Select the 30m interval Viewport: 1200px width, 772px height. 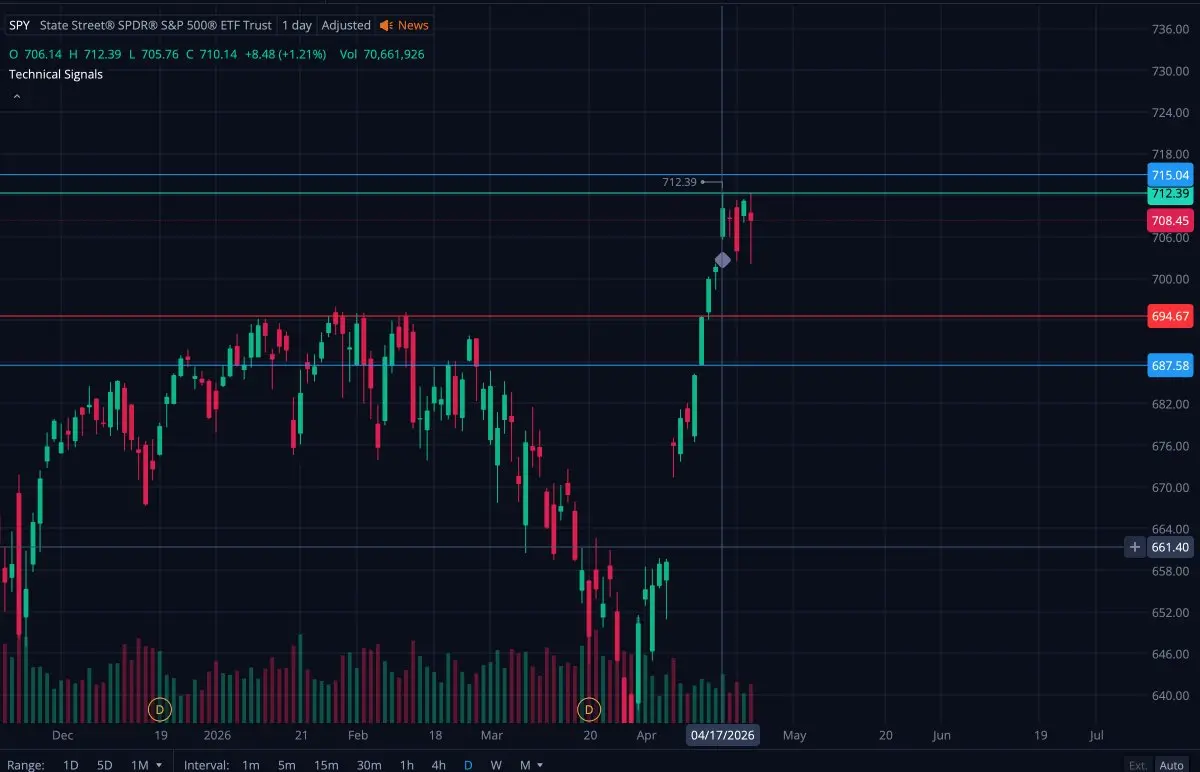click(369, 765)
